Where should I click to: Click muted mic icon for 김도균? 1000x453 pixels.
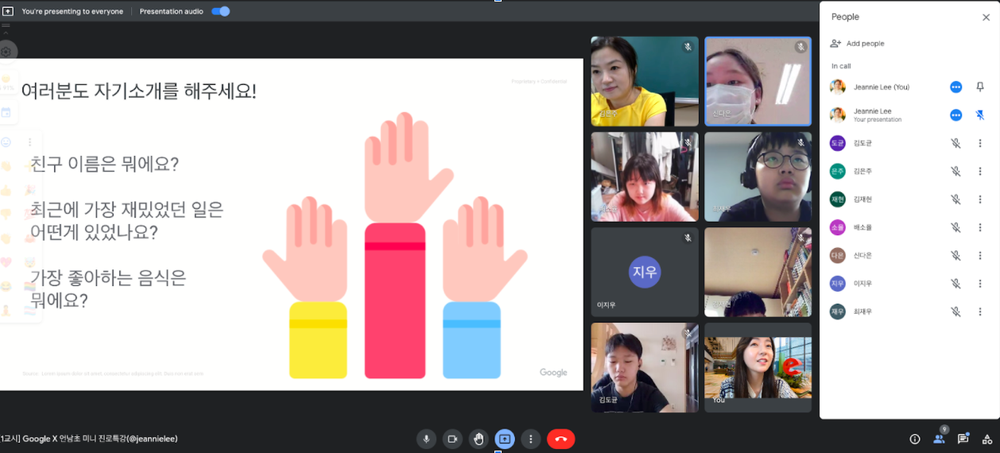(x=955, y=143)
